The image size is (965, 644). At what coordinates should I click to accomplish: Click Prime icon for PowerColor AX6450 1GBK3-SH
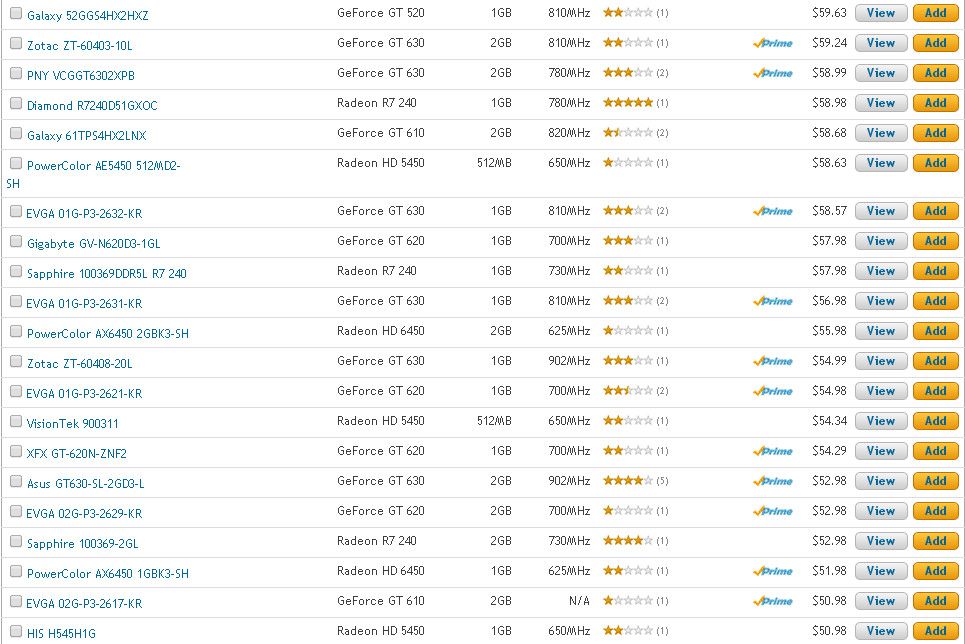773,572
